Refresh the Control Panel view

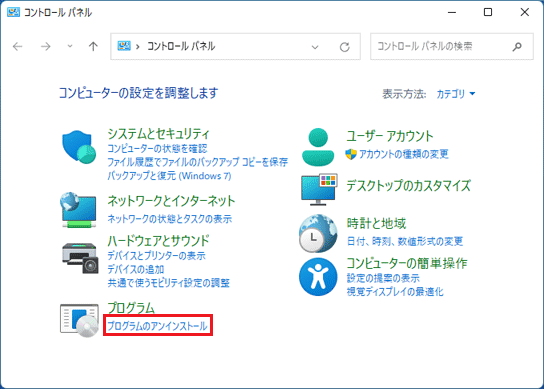pos(345,47)
